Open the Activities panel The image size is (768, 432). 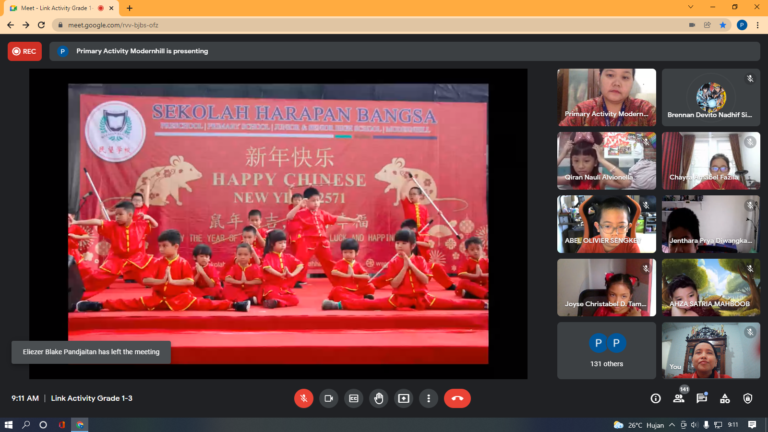tap(725, 398)
